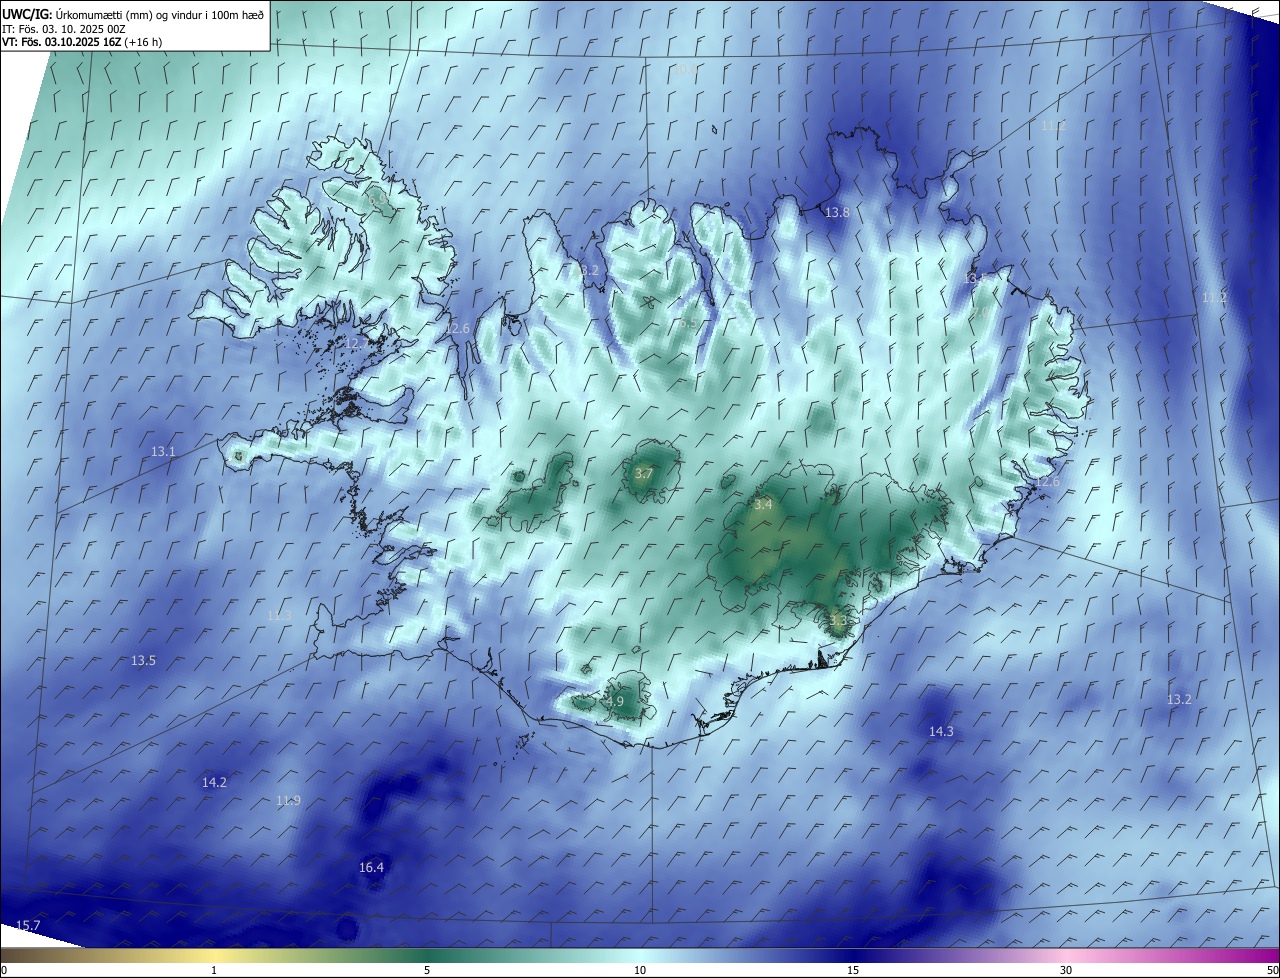Image resolution: width=1280 pixels, height=978 pixels.
Task: Click the 6.5 value label on the map
Action: point(688,323)
